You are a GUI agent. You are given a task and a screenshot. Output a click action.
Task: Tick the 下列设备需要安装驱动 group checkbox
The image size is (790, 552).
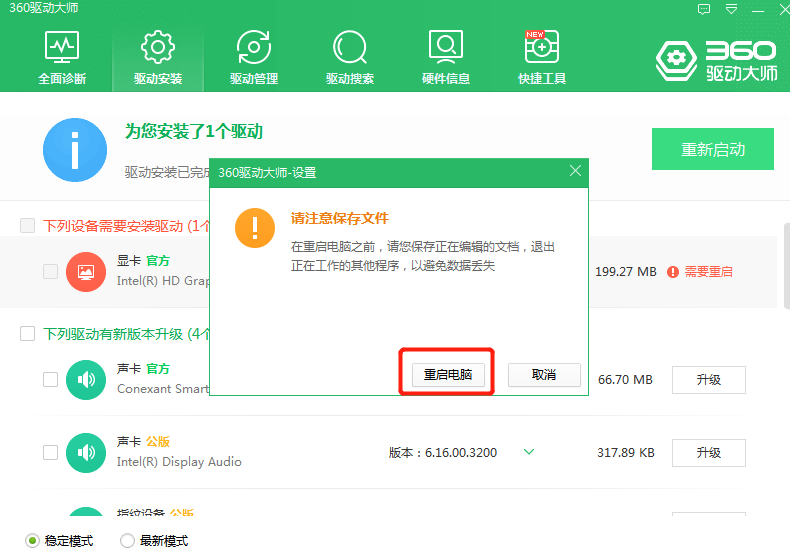[27, 226]
